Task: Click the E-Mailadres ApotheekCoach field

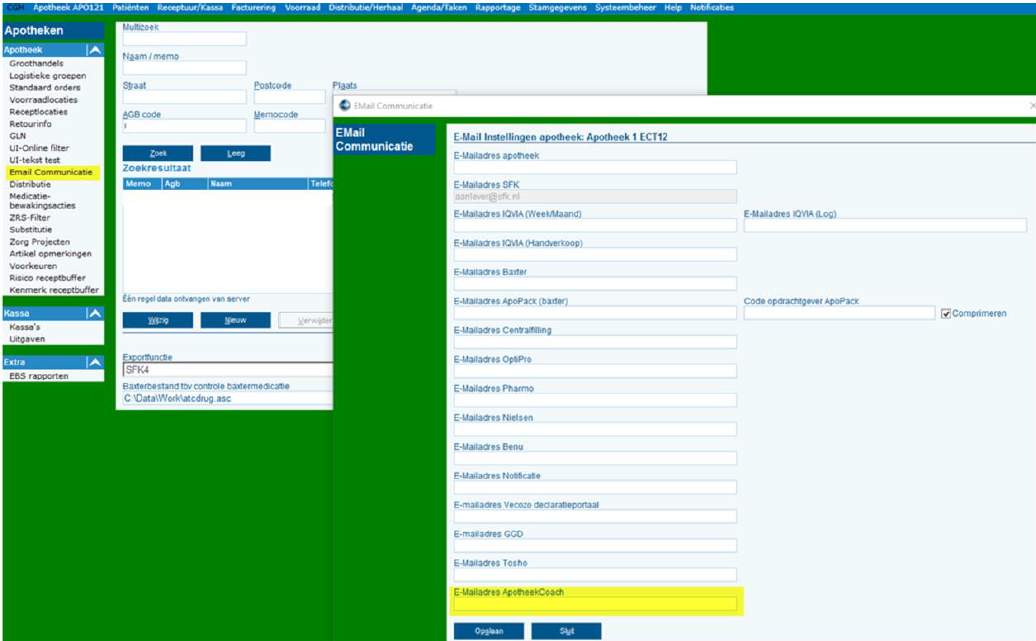Action: pyautogui.click(x=595, y=604)
